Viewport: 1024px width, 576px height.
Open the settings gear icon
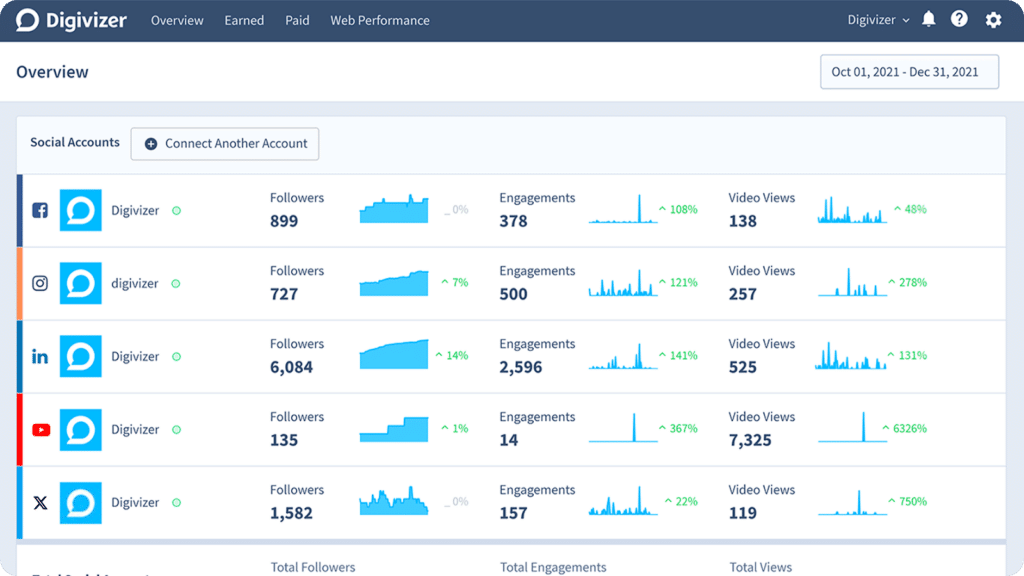coord(993,20)
